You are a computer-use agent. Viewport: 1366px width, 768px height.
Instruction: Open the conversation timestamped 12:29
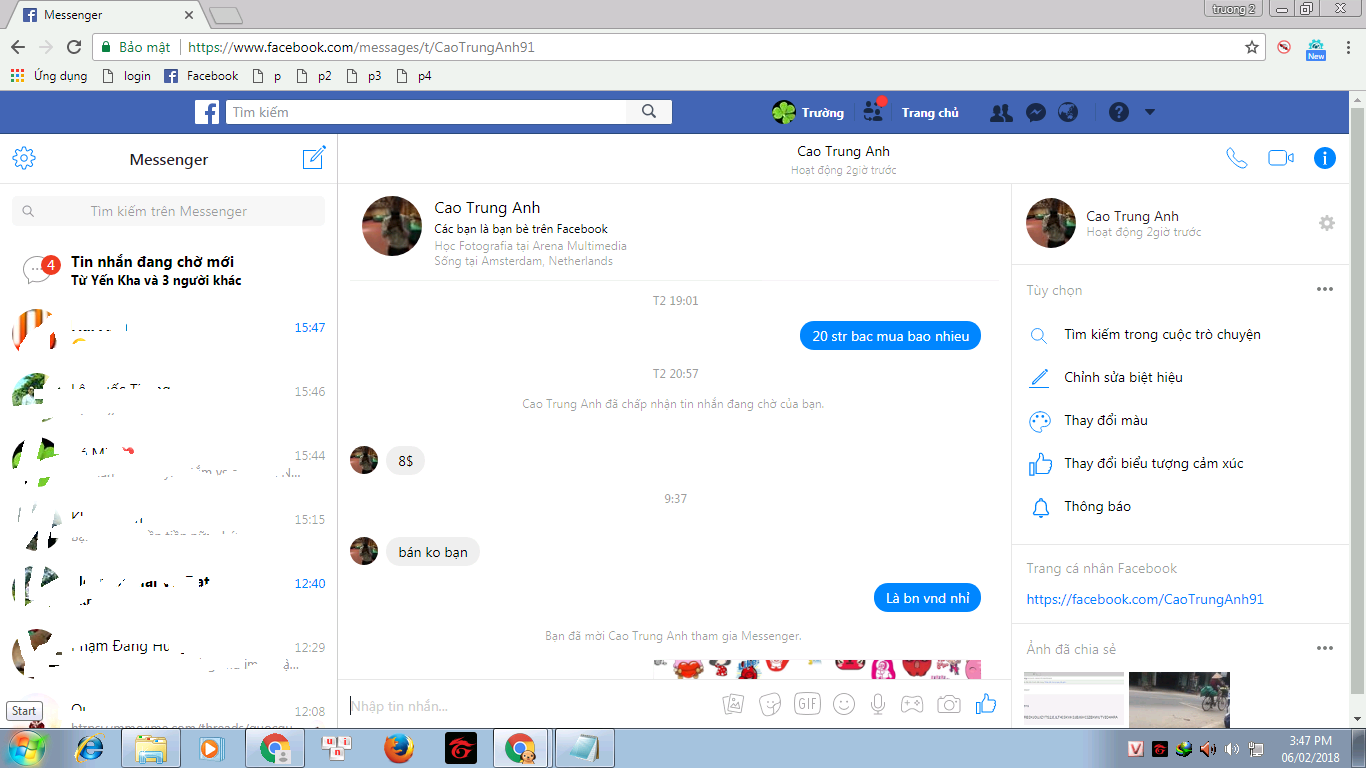(169, 652)
